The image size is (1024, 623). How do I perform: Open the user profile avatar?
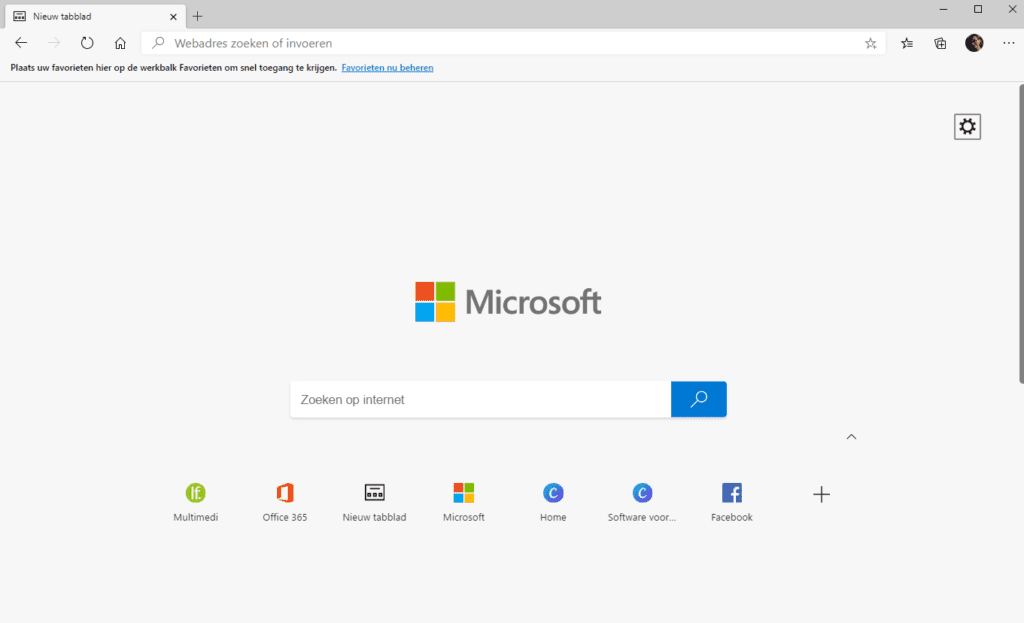coord(974,43)
